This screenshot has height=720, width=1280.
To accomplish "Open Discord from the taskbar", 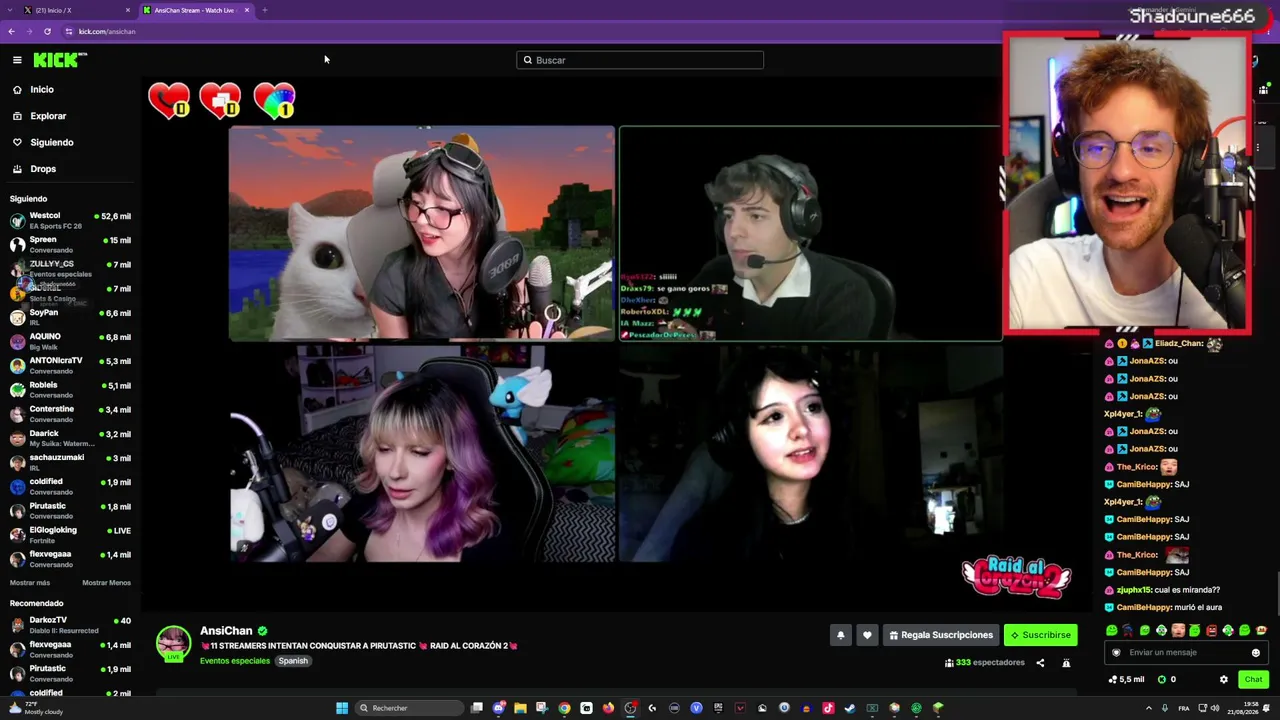I will click(x=499, y=708).
